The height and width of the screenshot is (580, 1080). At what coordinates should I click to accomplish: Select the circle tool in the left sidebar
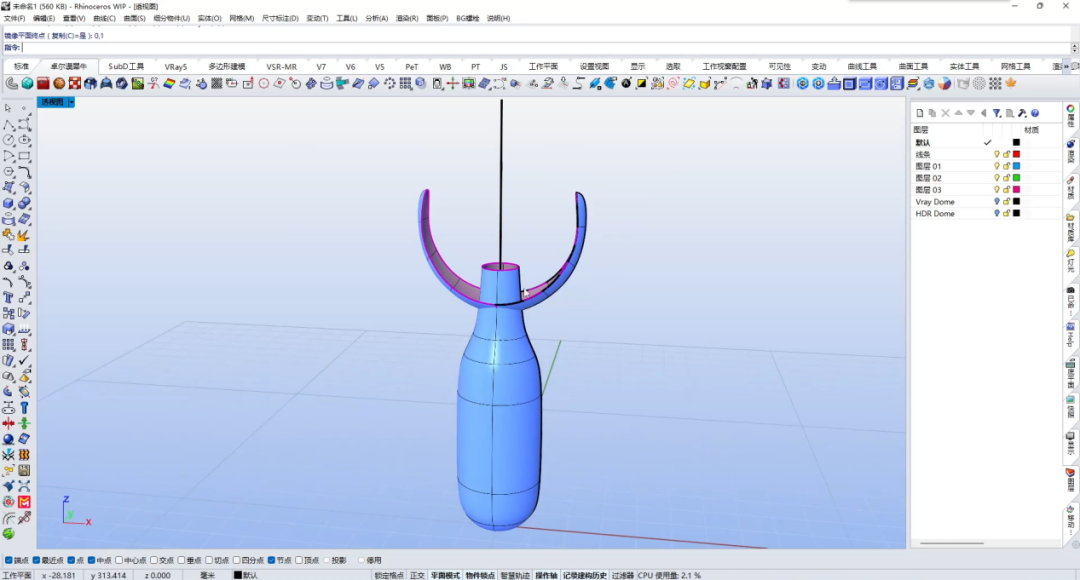coord(8,140)
